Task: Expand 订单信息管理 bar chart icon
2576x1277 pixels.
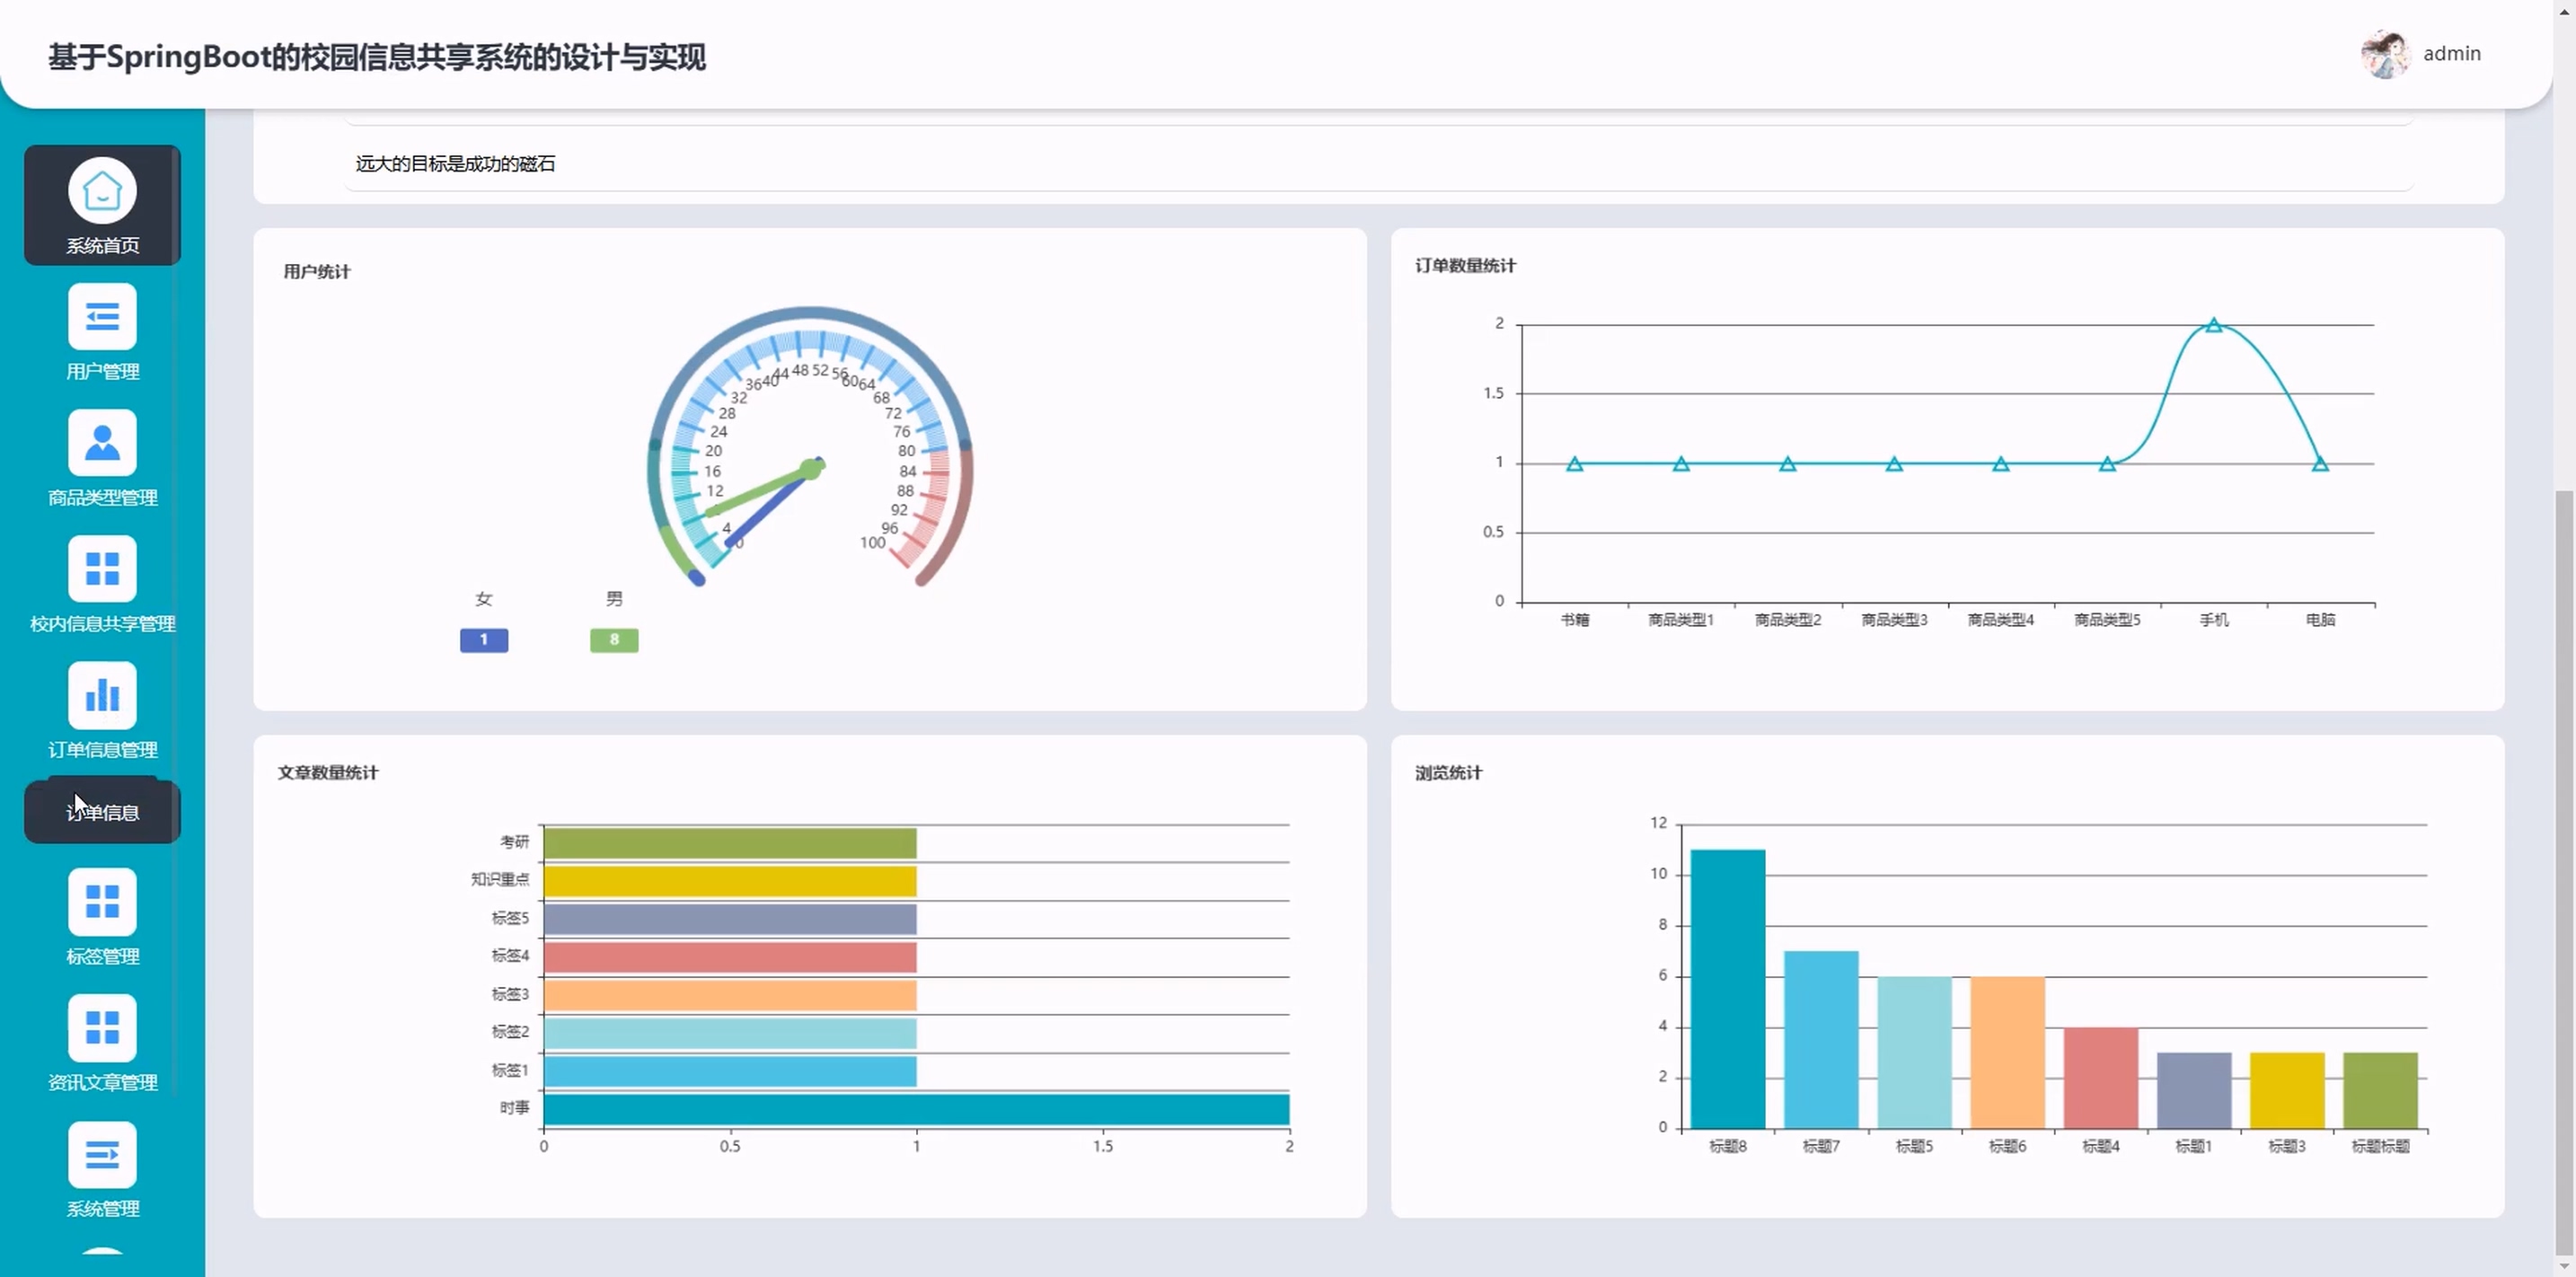Action: [102, 695]
